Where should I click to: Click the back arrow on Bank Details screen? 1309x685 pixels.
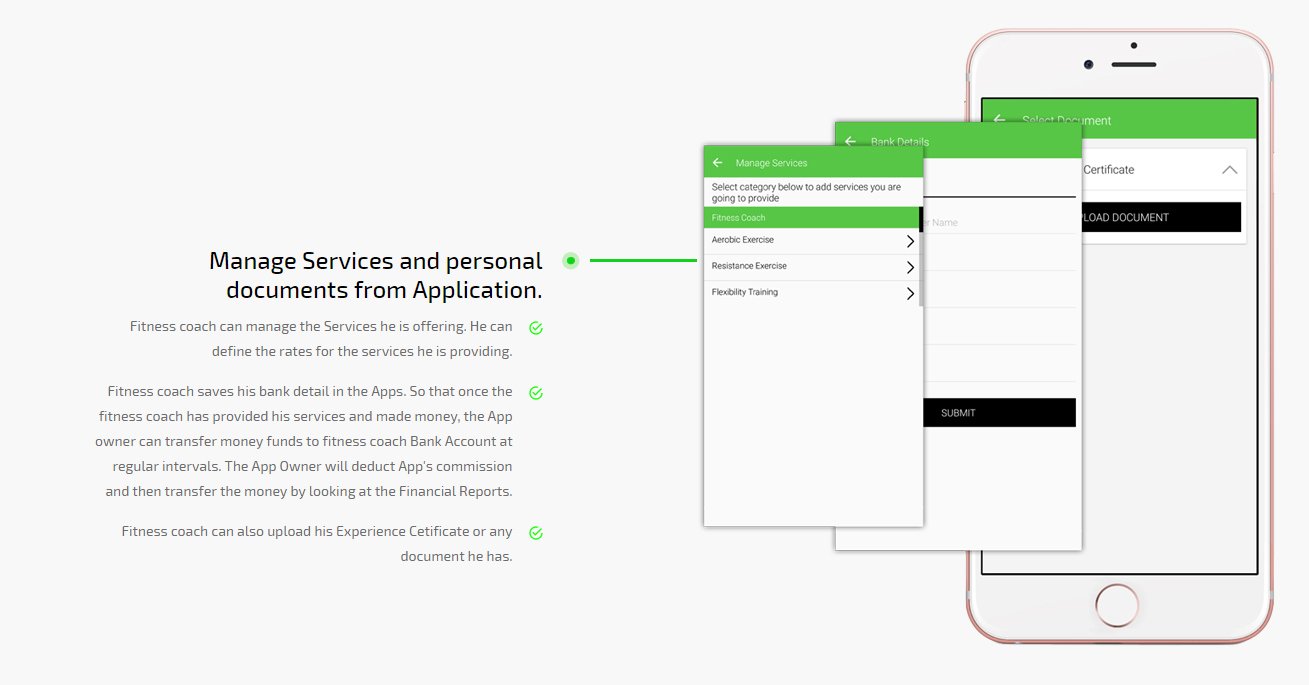coord(850,141)
